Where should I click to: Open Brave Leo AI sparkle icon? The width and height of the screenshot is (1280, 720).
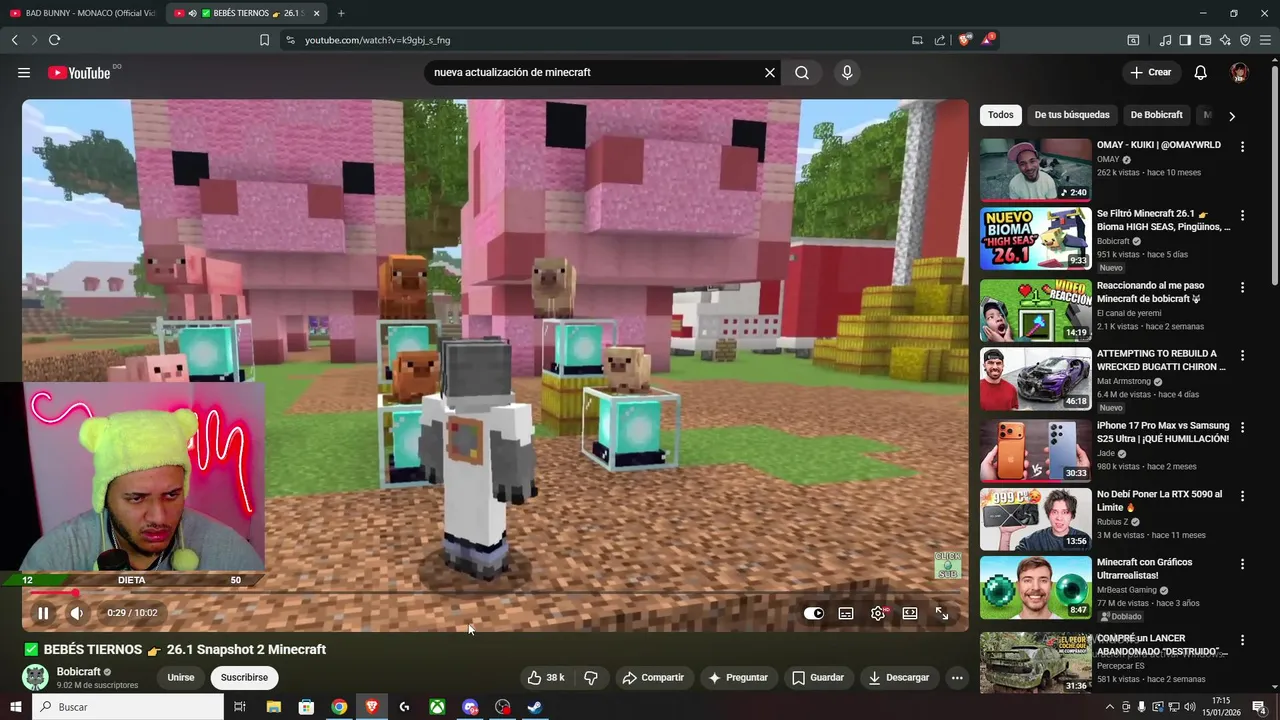click(1225, 40)
